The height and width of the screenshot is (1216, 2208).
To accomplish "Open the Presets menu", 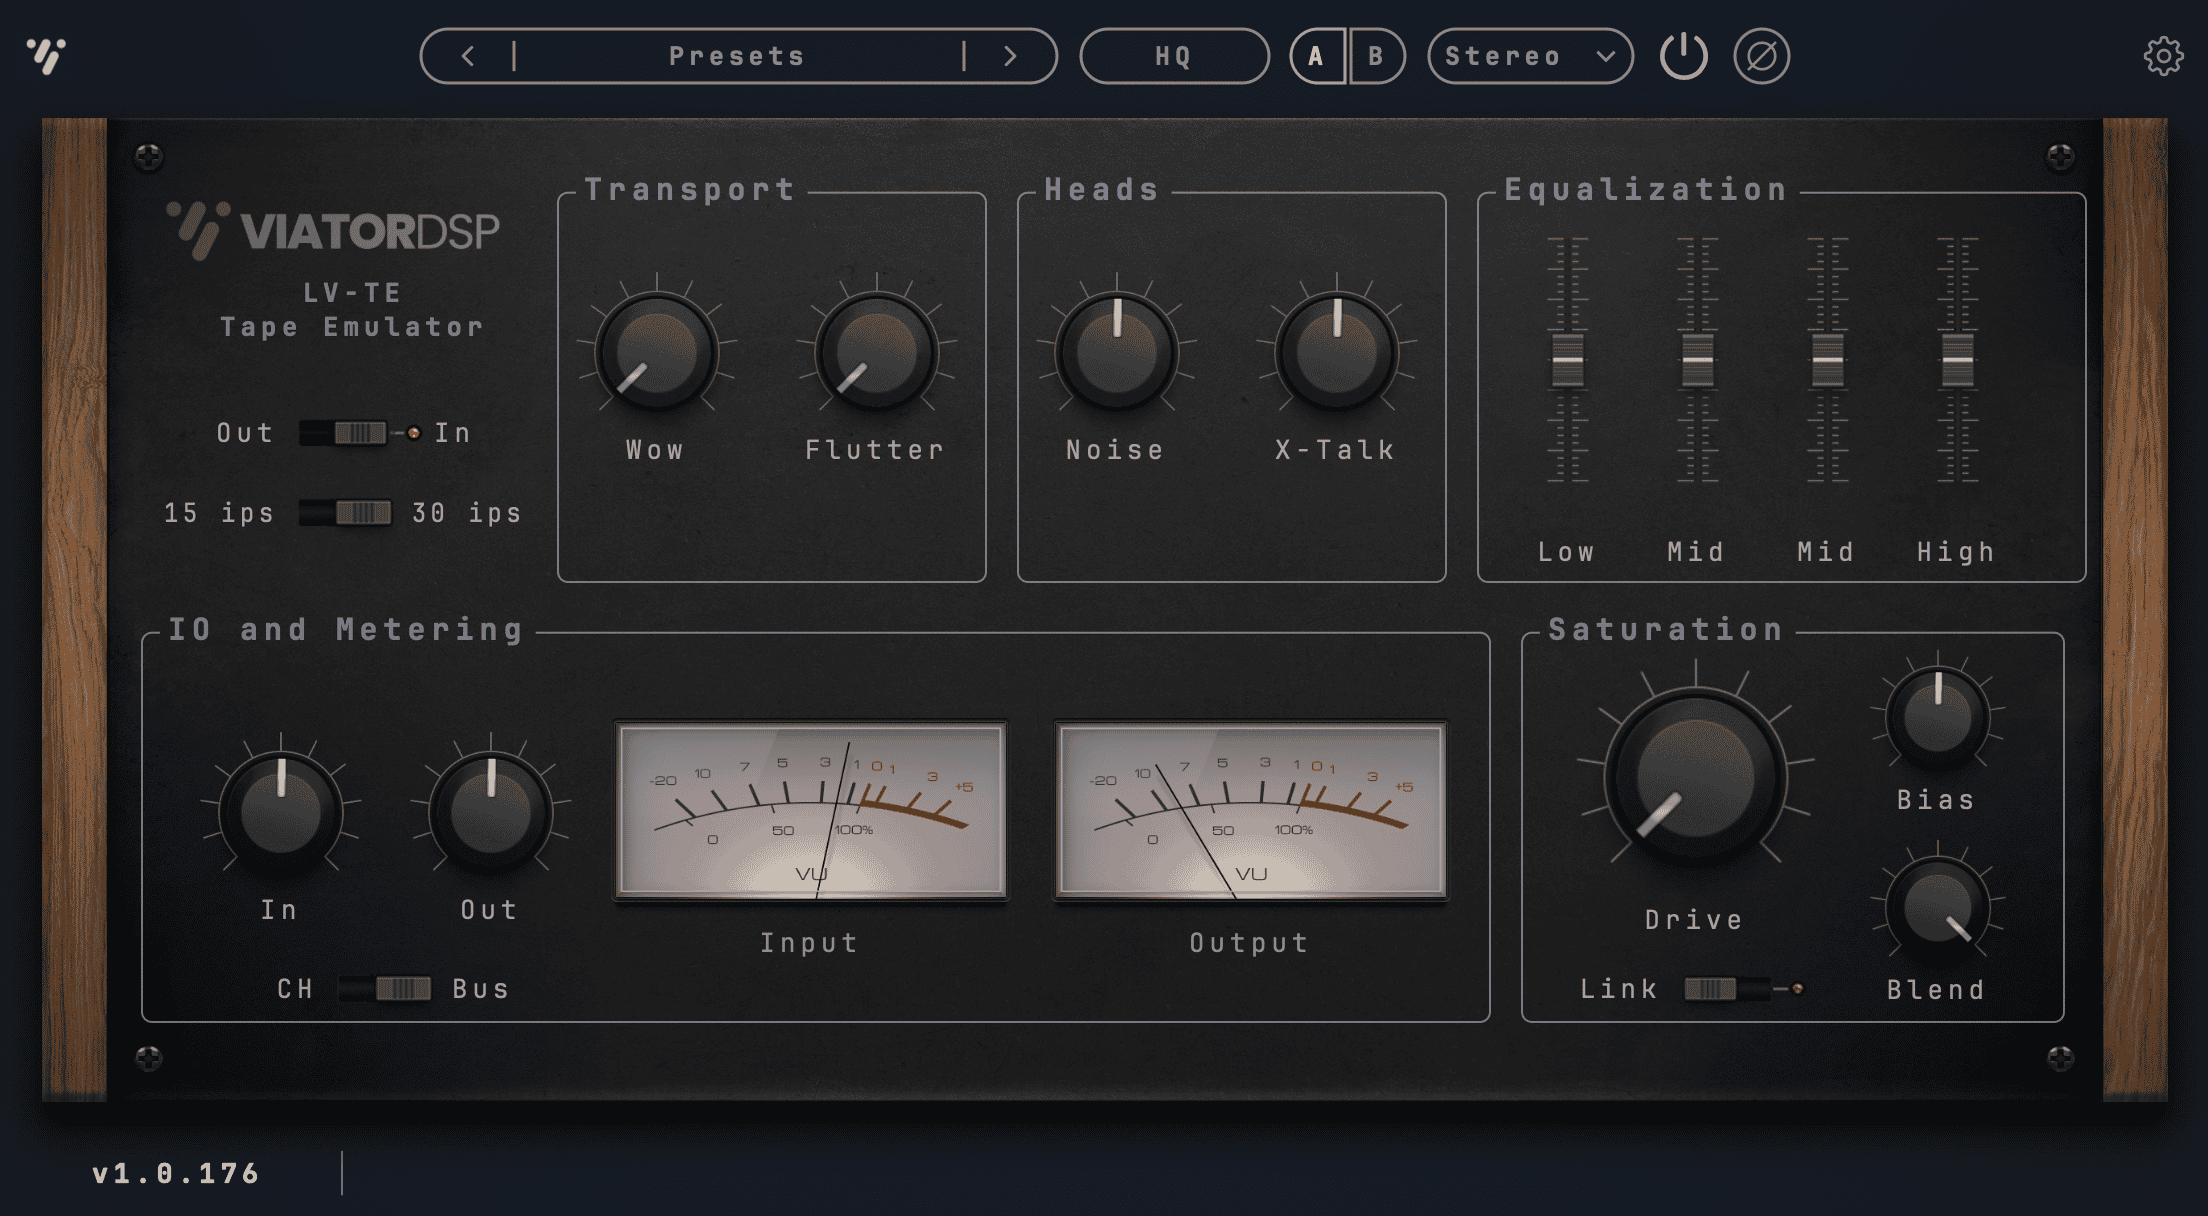I will click(x=738, y=56).
